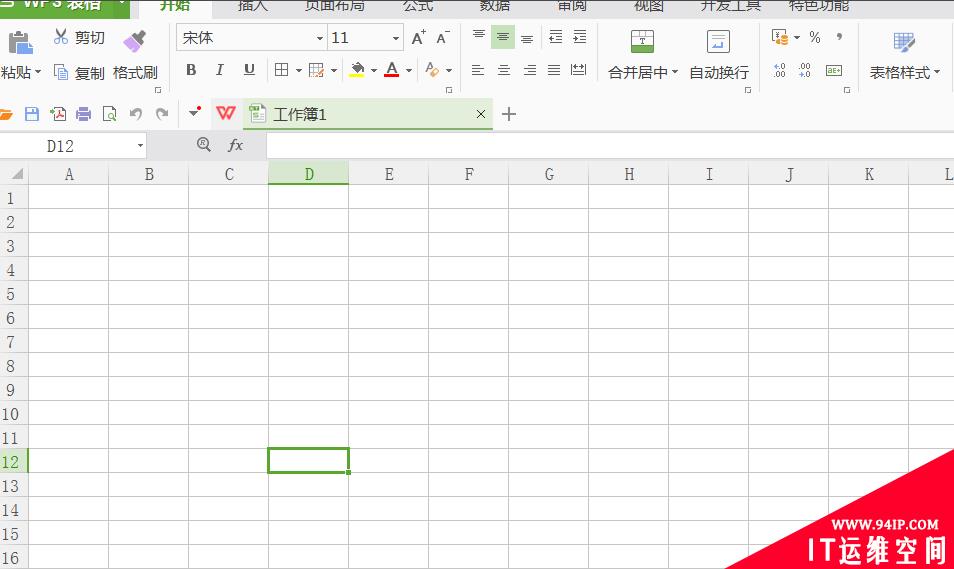Open print preview icon
Screen dimensions: 954x569
click(x=110, y=114)
